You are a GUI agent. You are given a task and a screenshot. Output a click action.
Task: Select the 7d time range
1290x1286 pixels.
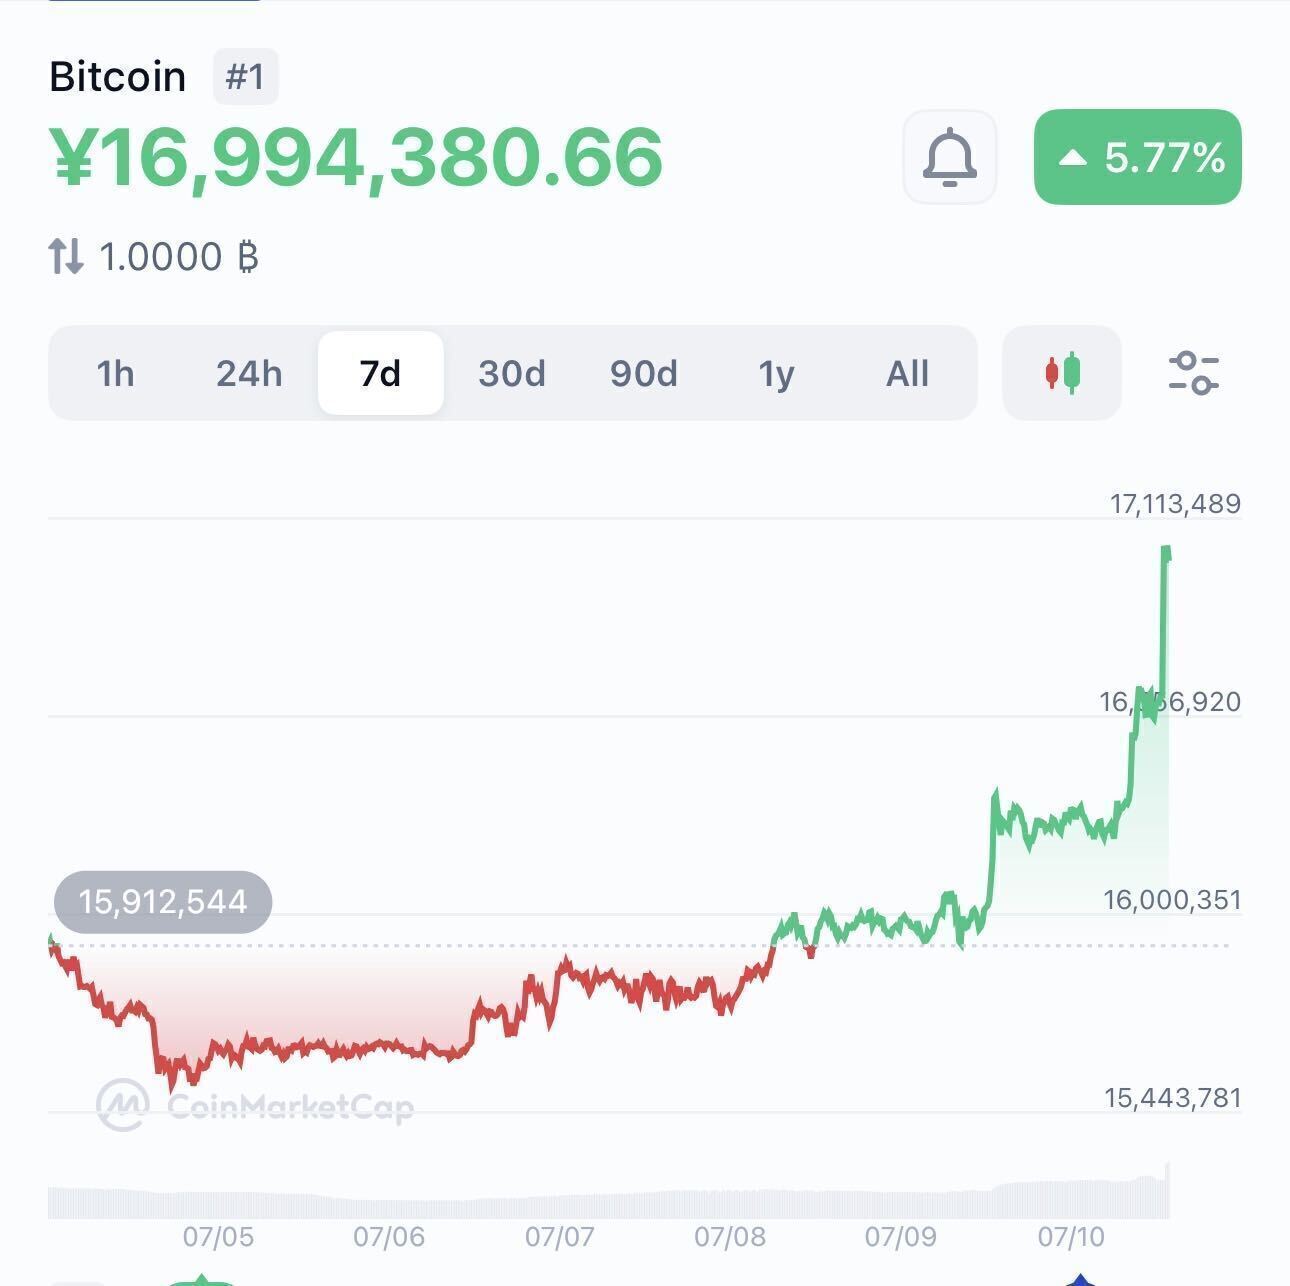[380, 373]
